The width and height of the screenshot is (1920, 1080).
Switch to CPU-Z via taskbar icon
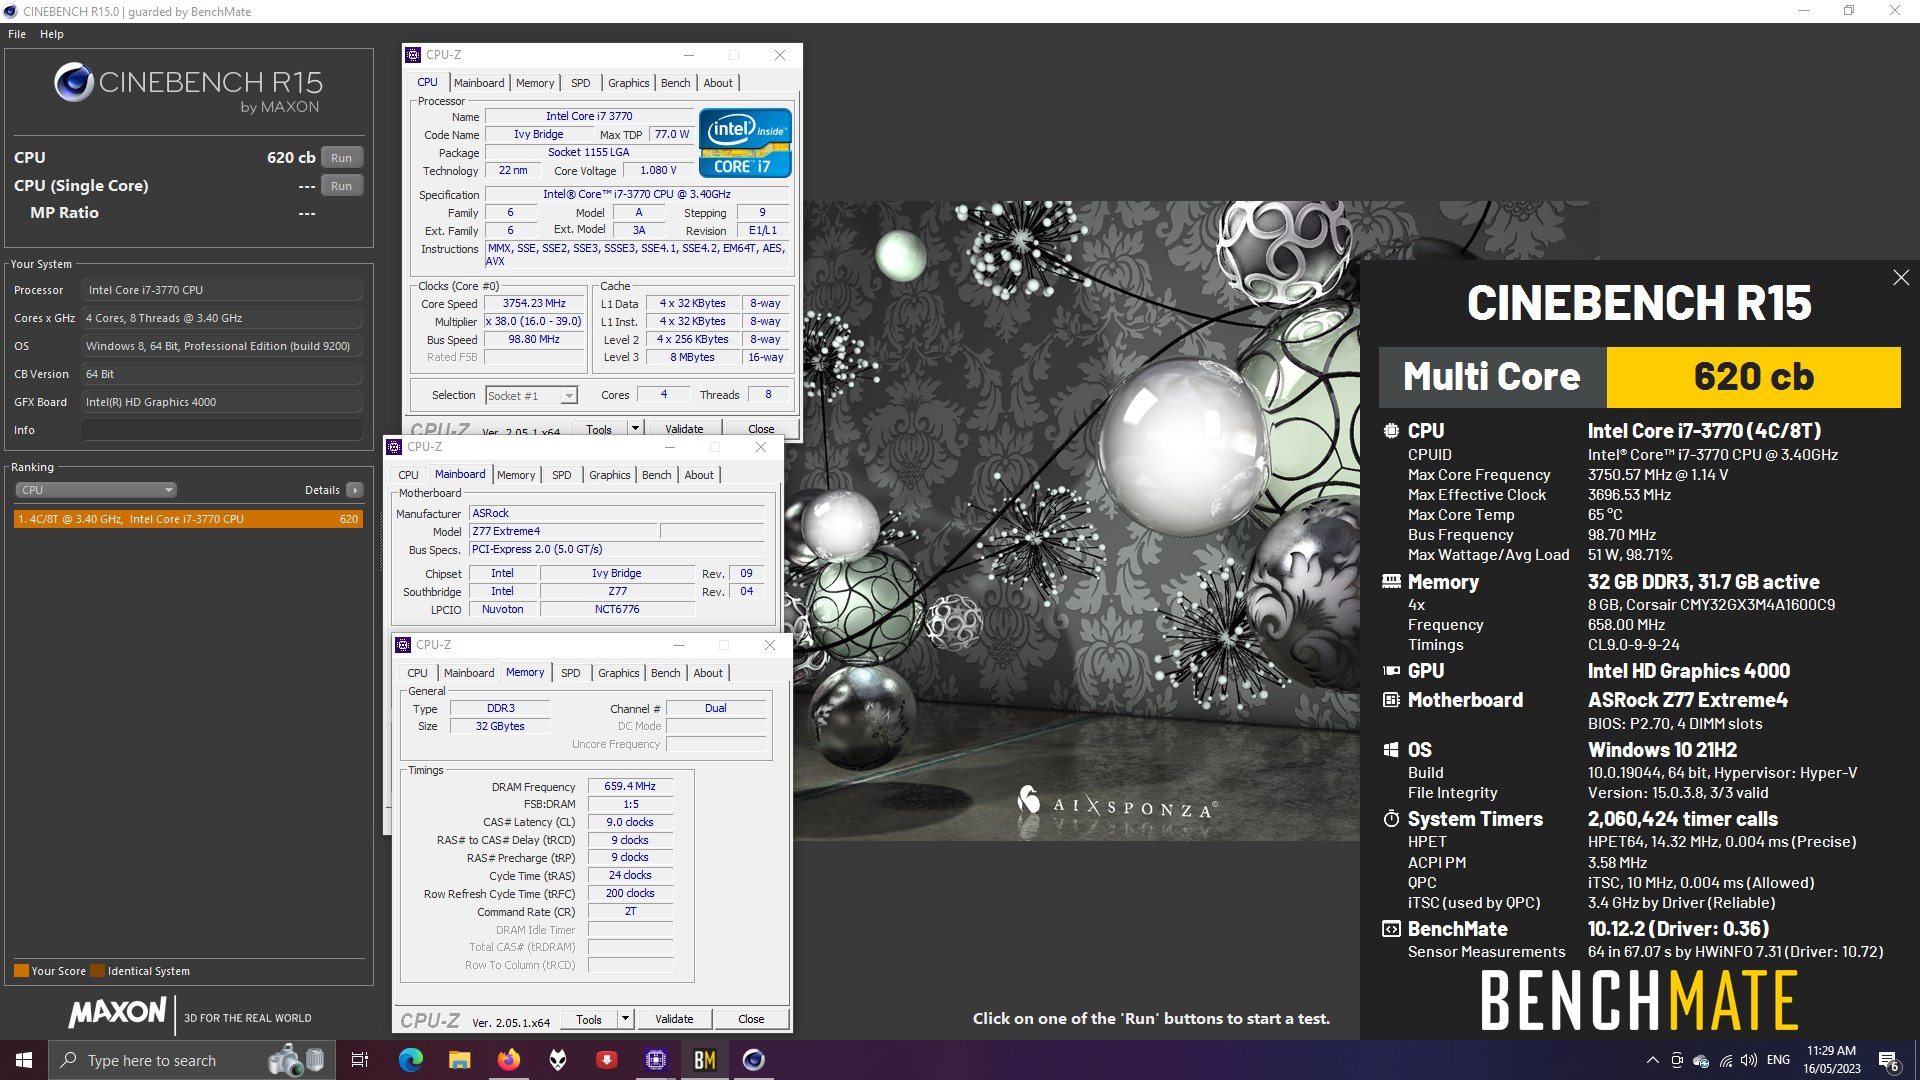(x=656, y=1060)
